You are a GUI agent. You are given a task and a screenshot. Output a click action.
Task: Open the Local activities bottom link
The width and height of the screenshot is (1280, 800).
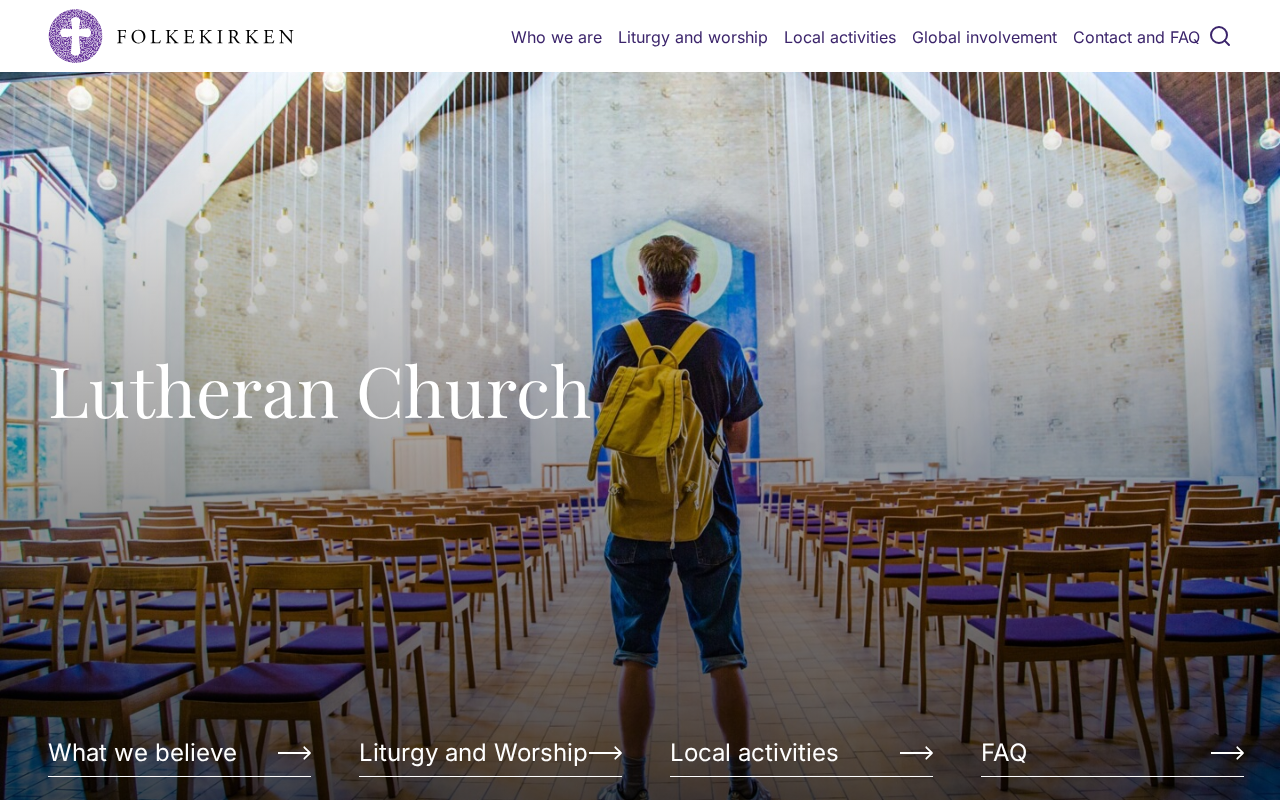pyautogui.click(x=754, y=753)
